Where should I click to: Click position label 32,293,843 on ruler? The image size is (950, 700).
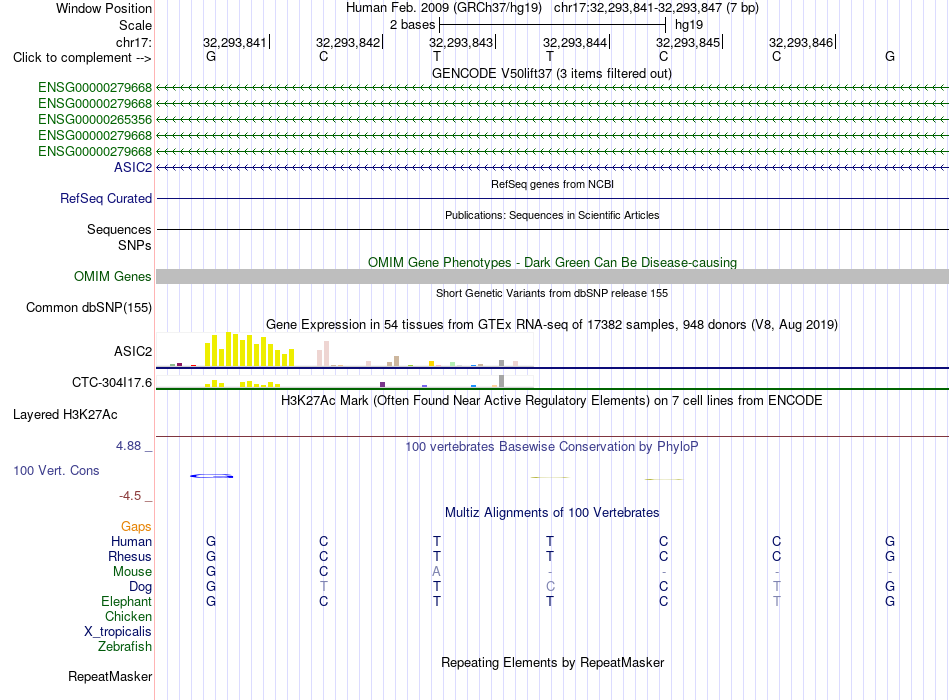pyautogui.click(x=461, y=42)
